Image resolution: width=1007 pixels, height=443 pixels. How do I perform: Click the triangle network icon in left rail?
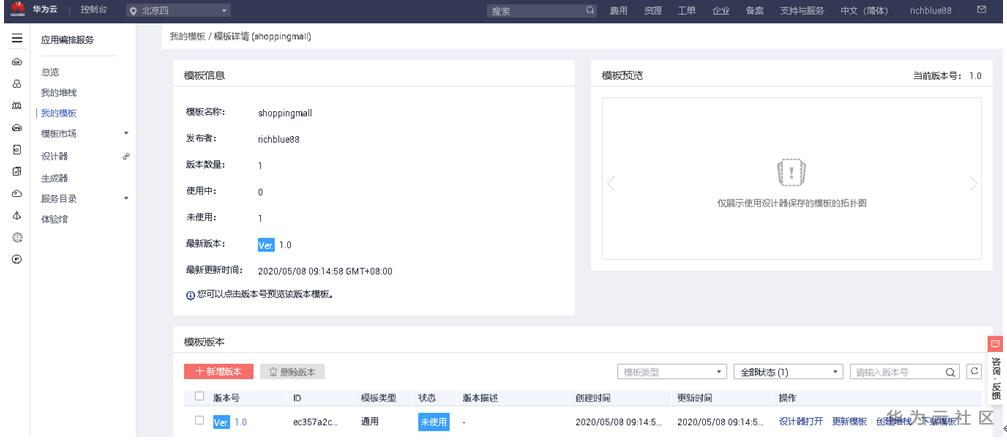point(17,216)
